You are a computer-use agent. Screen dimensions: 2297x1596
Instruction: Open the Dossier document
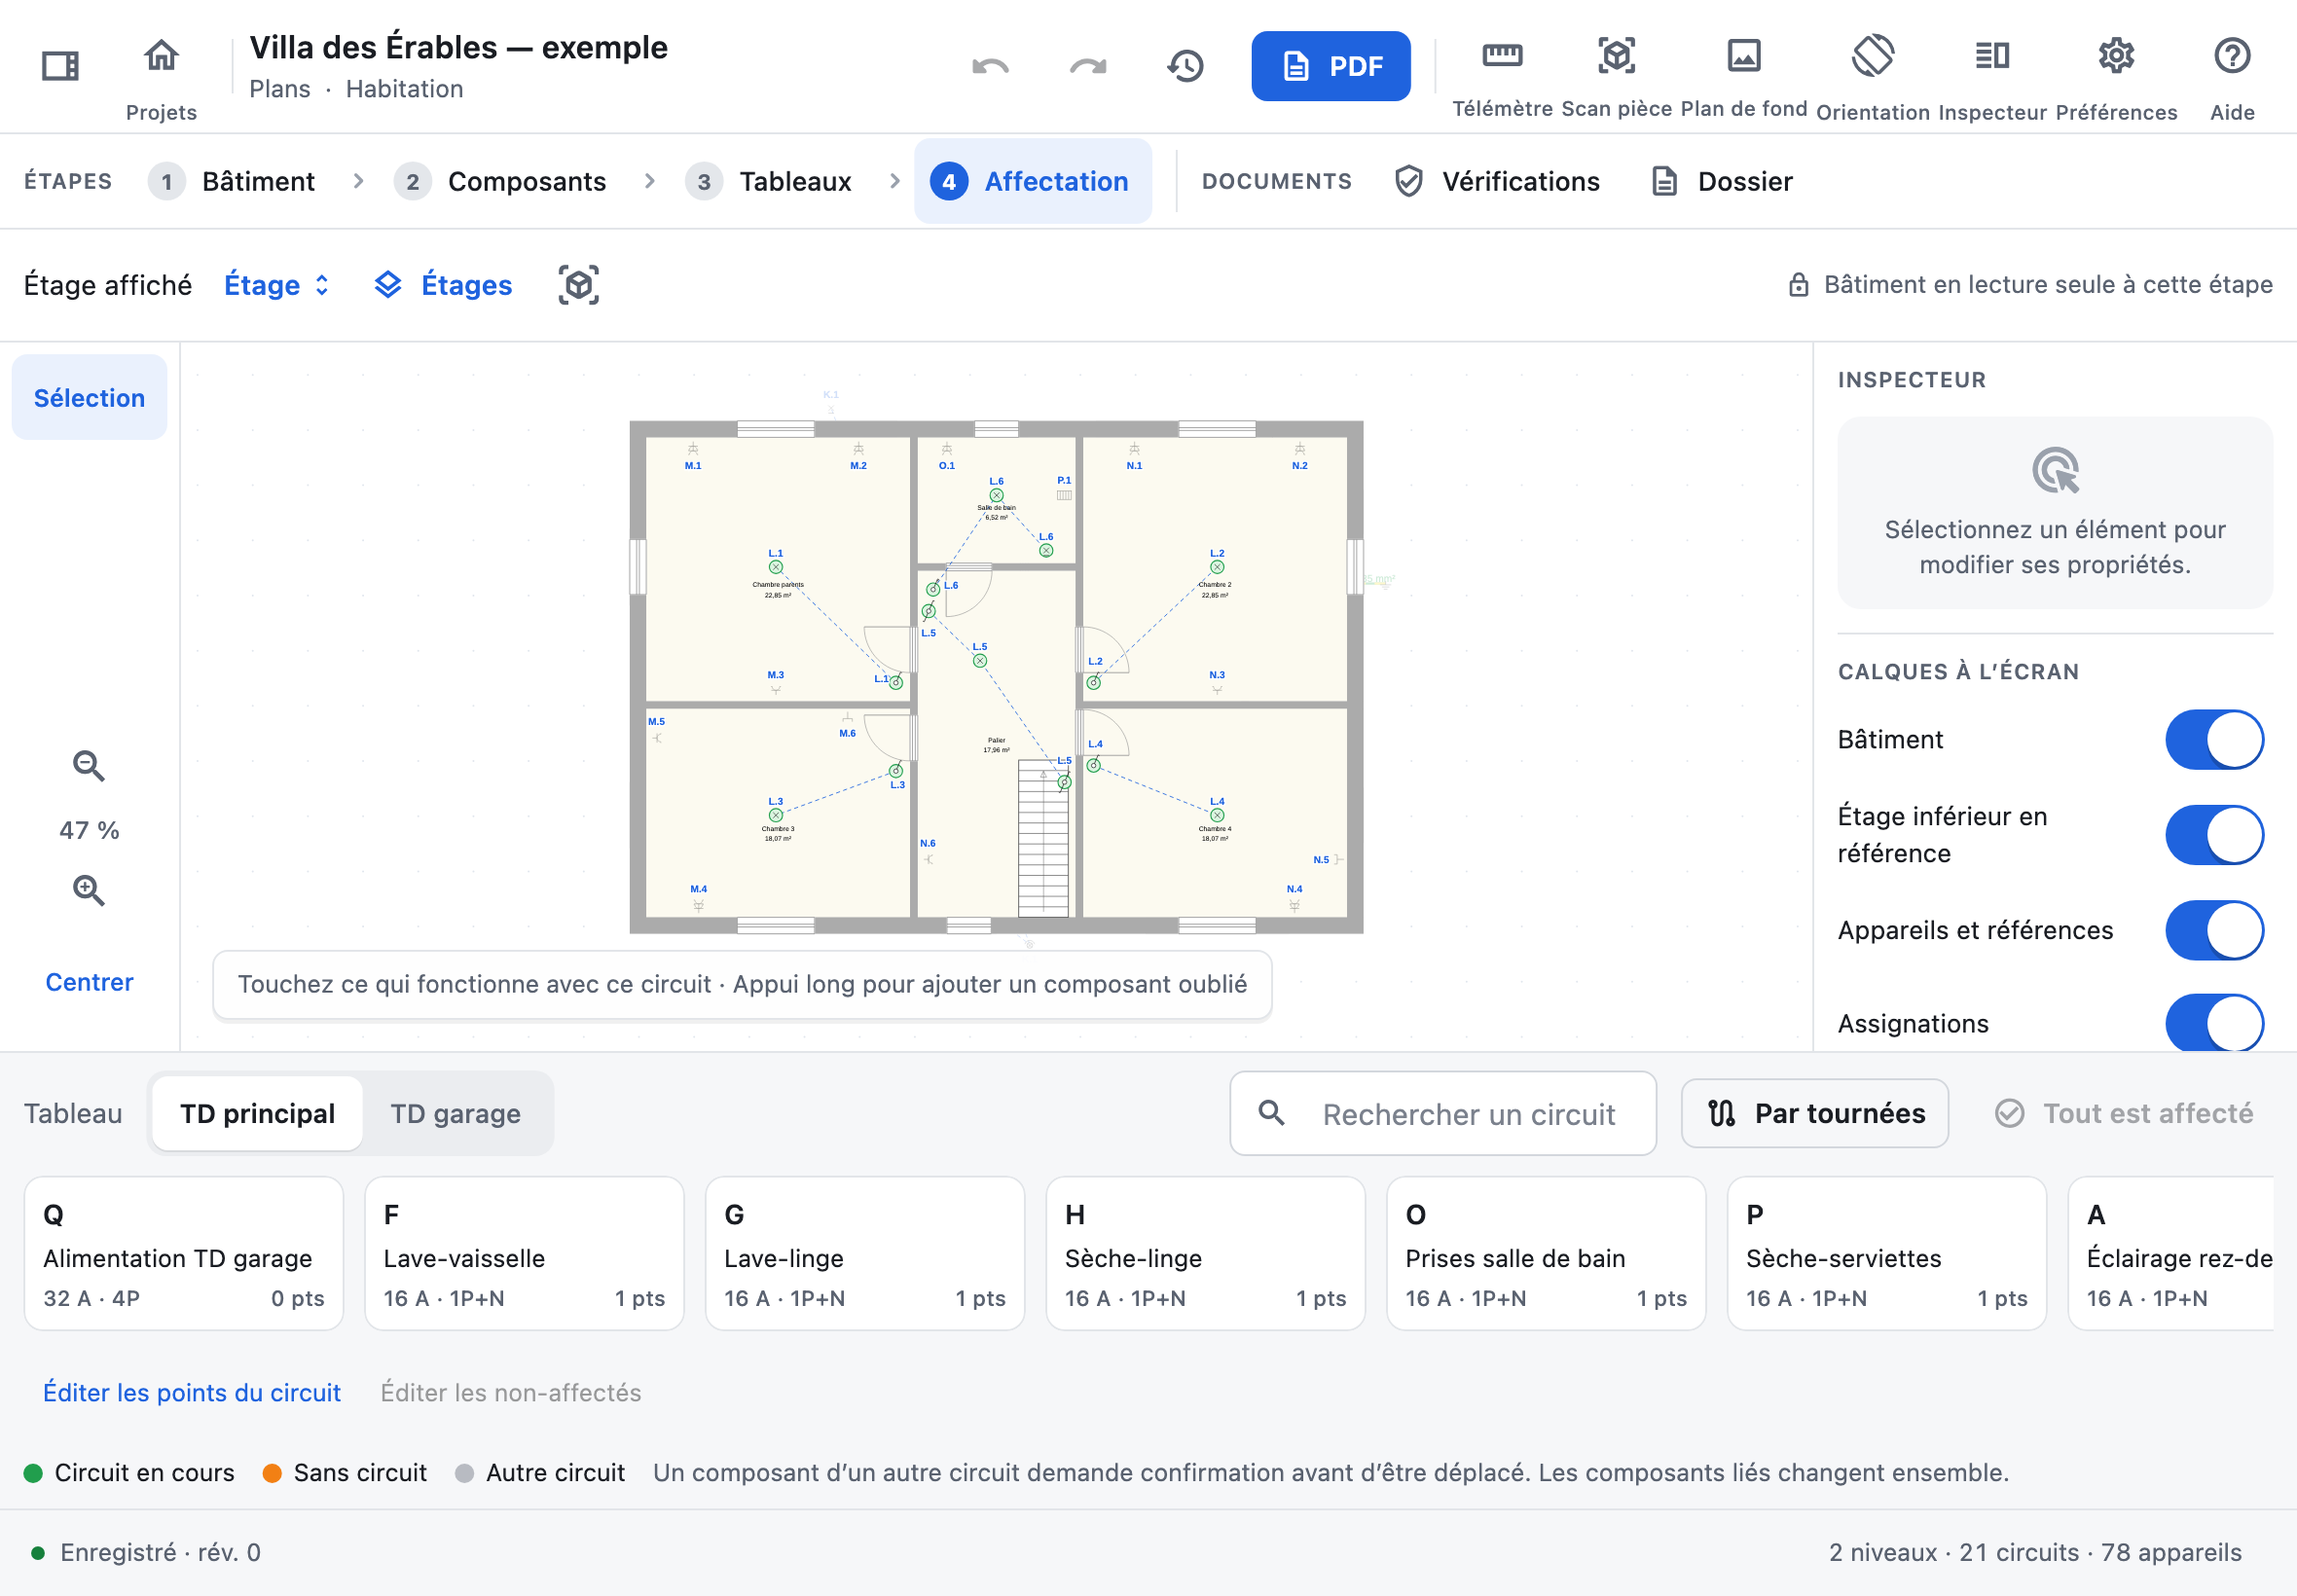(x=1722, y=182)
